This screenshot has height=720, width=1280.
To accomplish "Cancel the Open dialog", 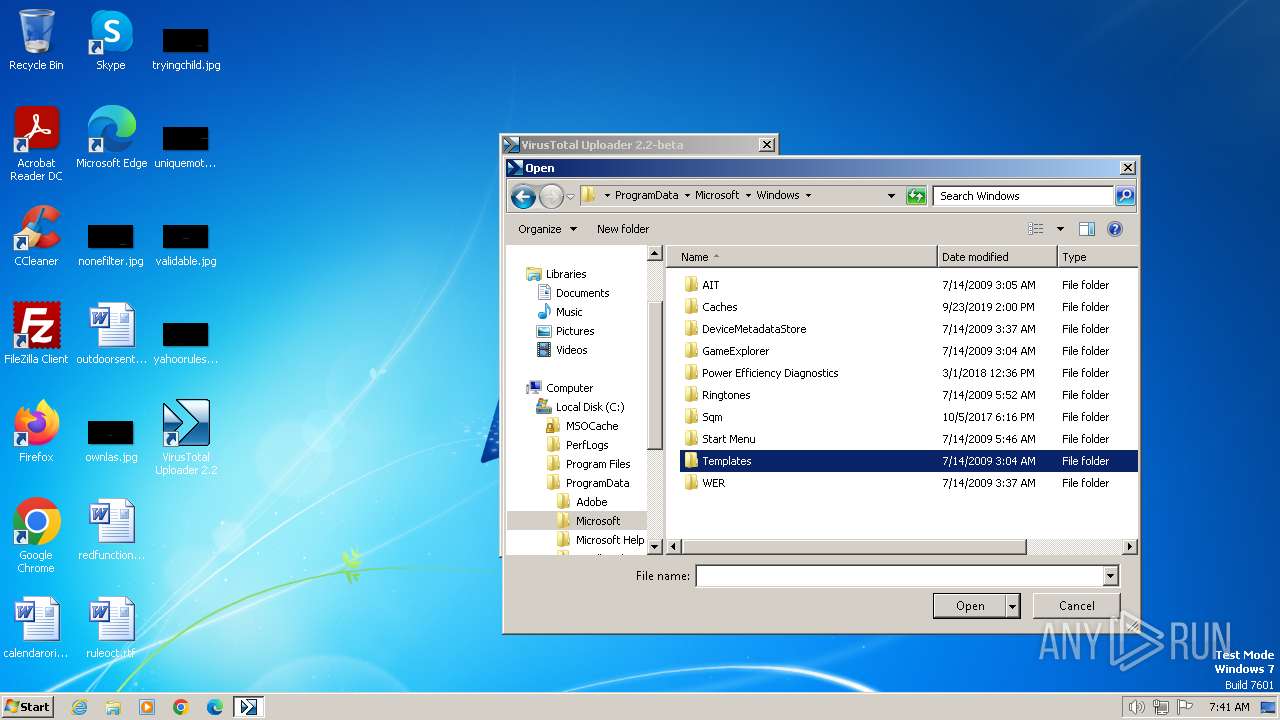I will [x=1076, y=606].
